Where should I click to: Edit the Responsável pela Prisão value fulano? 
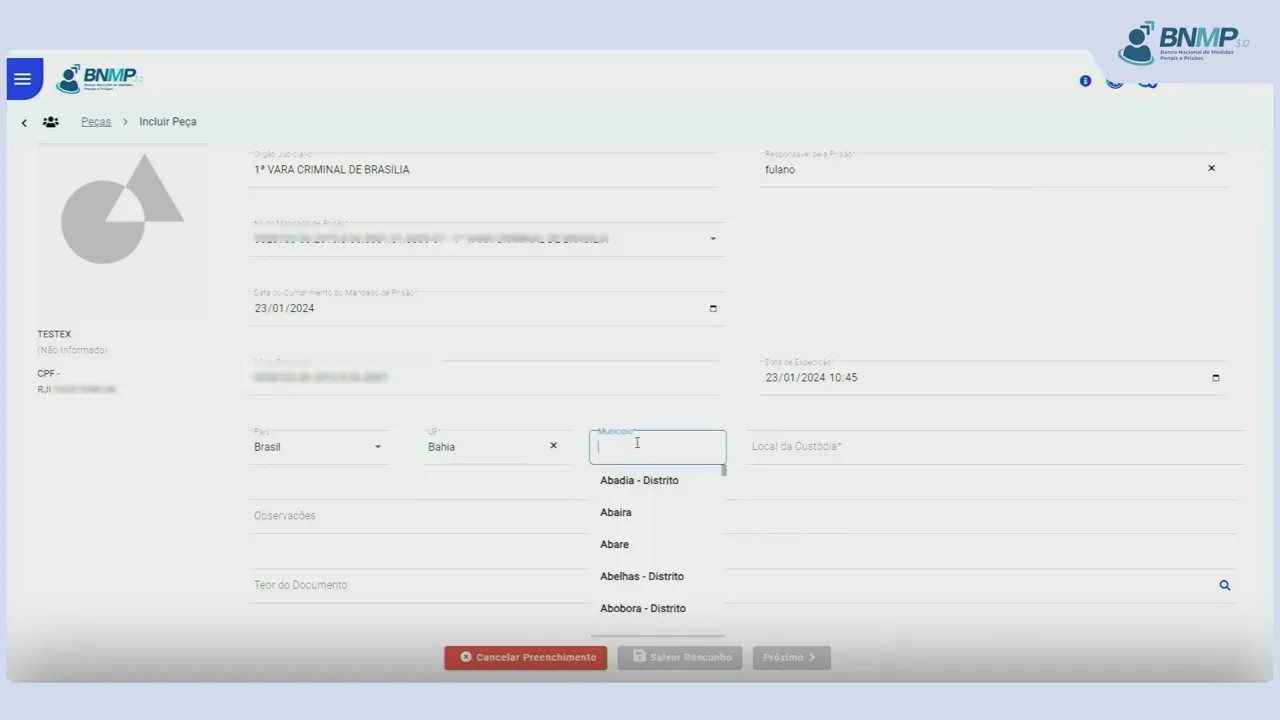(x=780, y=170)
